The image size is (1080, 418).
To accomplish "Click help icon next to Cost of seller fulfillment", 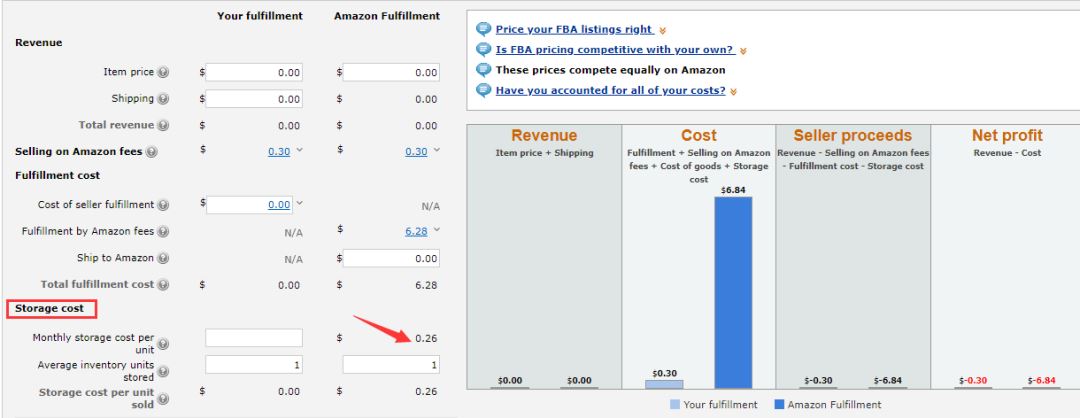I will (x=163, y=205).
